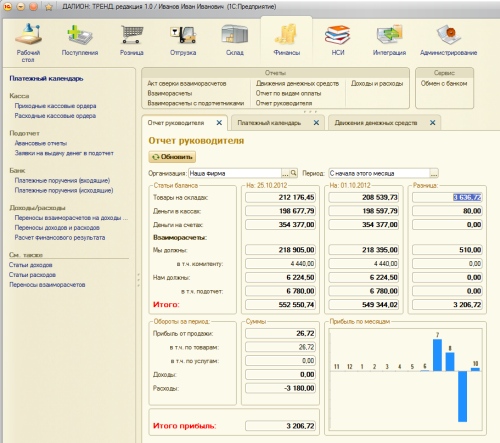The width and height of the screenshot is (500, 443).
Task: Open the ellipsis selector for the Период field
Action: pos(434,173)
